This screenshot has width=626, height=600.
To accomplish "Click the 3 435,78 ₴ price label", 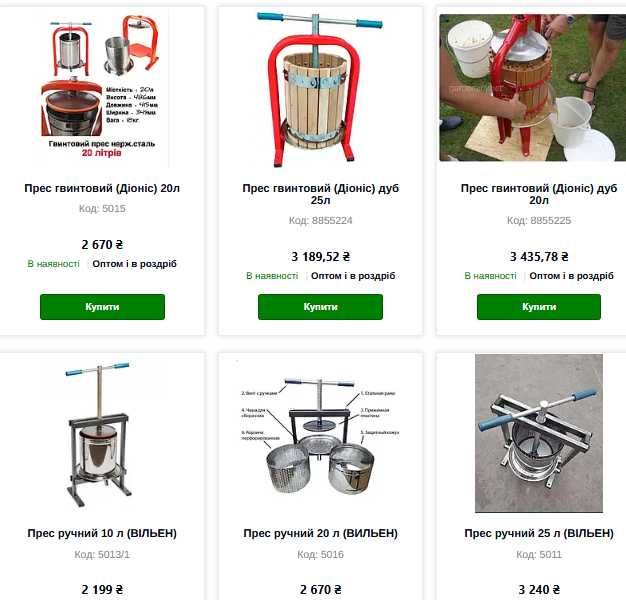I will [x=539, y=256].
